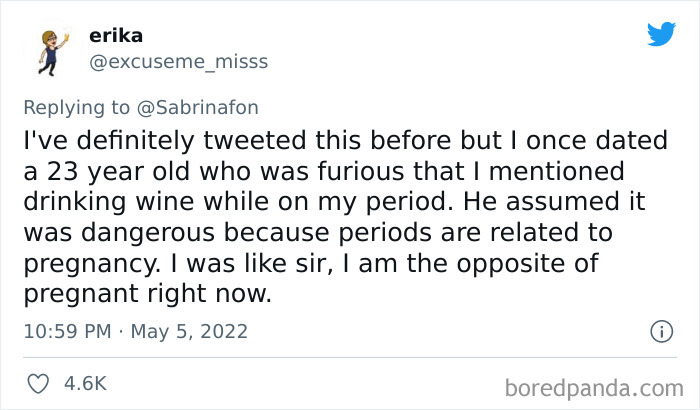Open erika's profile avatar
This screenshot has height=410, width=700.
[x=49, y=48]
